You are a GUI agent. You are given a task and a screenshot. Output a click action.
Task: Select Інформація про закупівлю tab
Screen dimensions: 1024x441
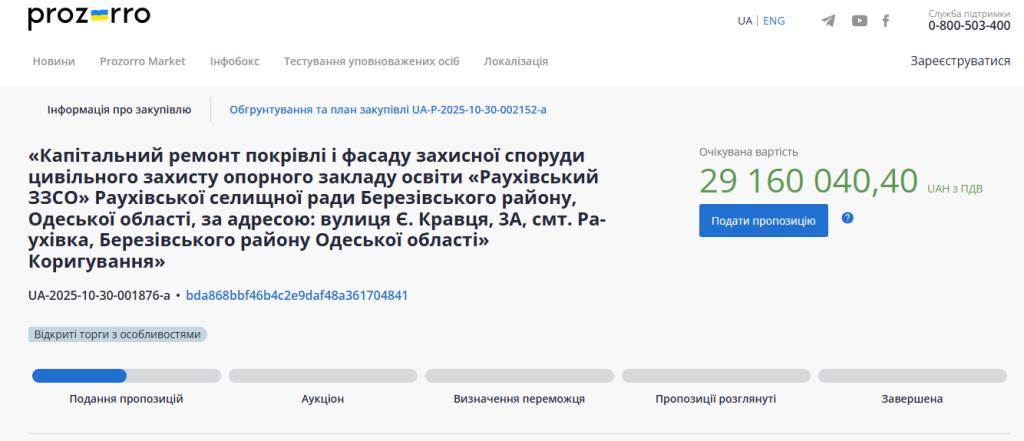(x=119, y=110)
